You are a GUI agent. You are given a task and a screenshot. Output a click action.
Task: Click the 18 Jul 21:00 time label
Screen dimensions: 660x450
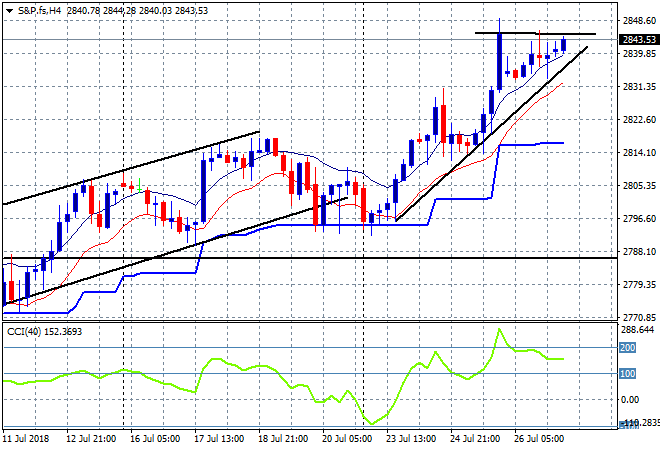coord(283,439)
